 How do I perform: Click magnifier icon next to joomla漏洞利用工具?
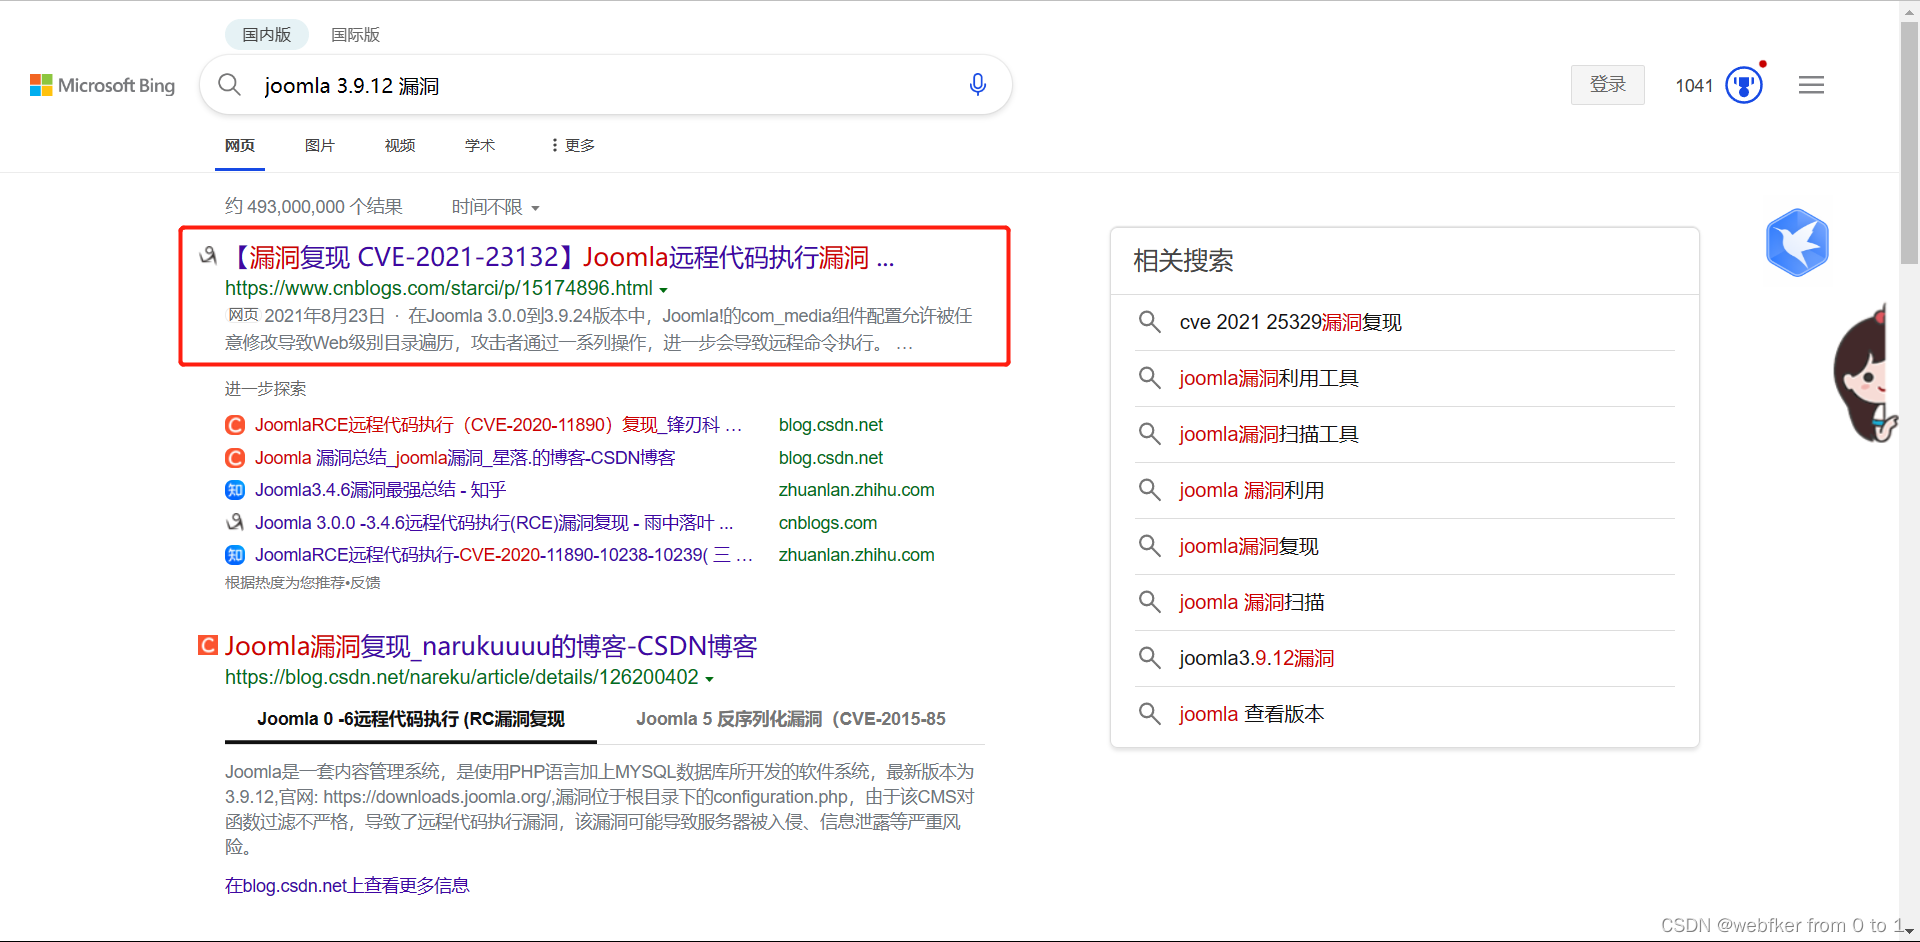tap(1150, 378)
